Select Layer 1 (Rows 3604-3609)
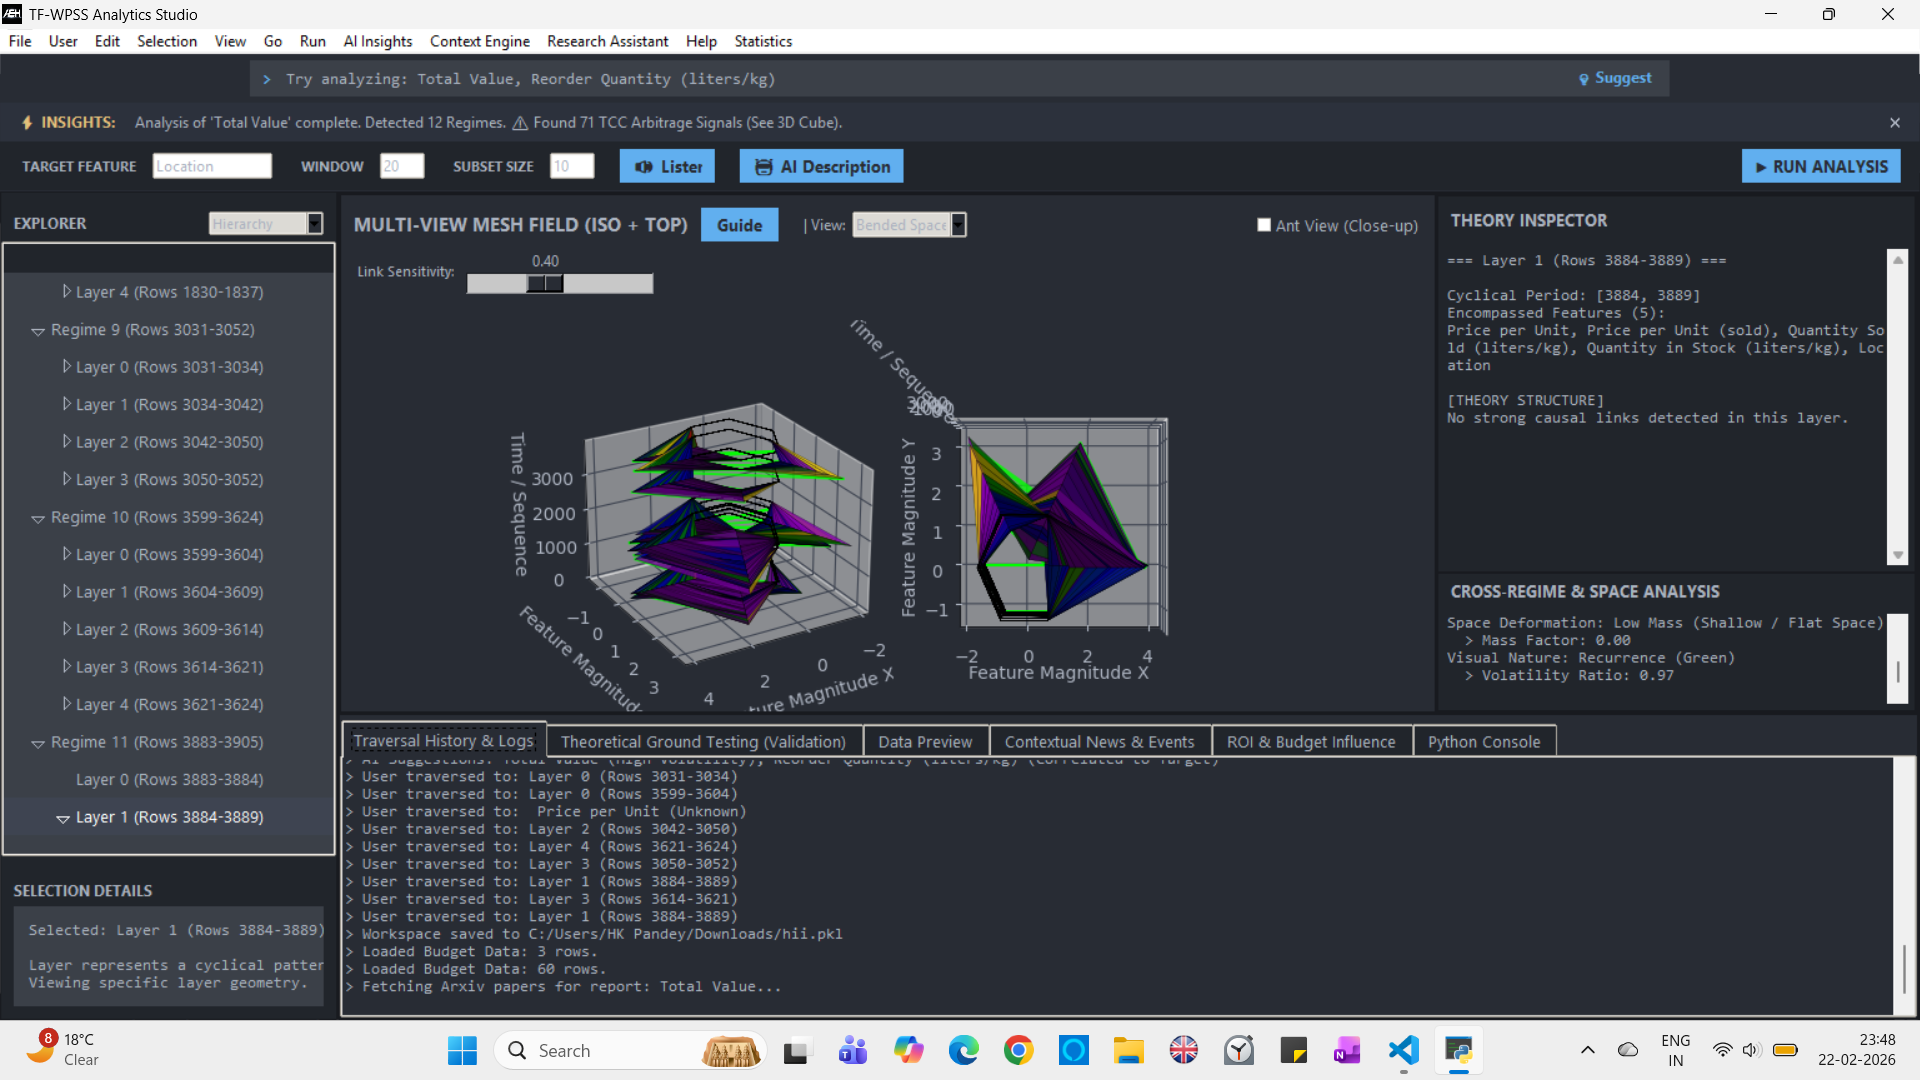 [x=169, y=592]
